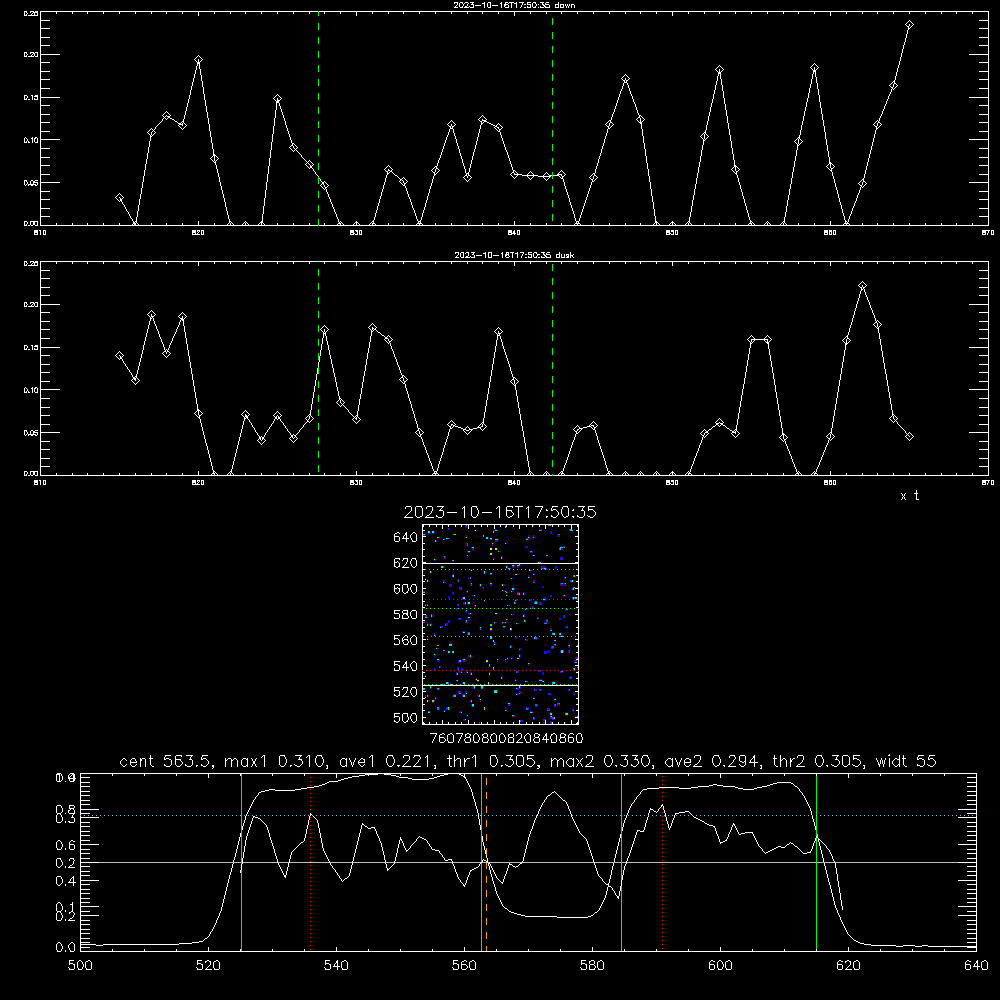This screenshot has width=1000, height=1000.
Task: Click the dusk plot title text
Action: click(x=514, y=255)
